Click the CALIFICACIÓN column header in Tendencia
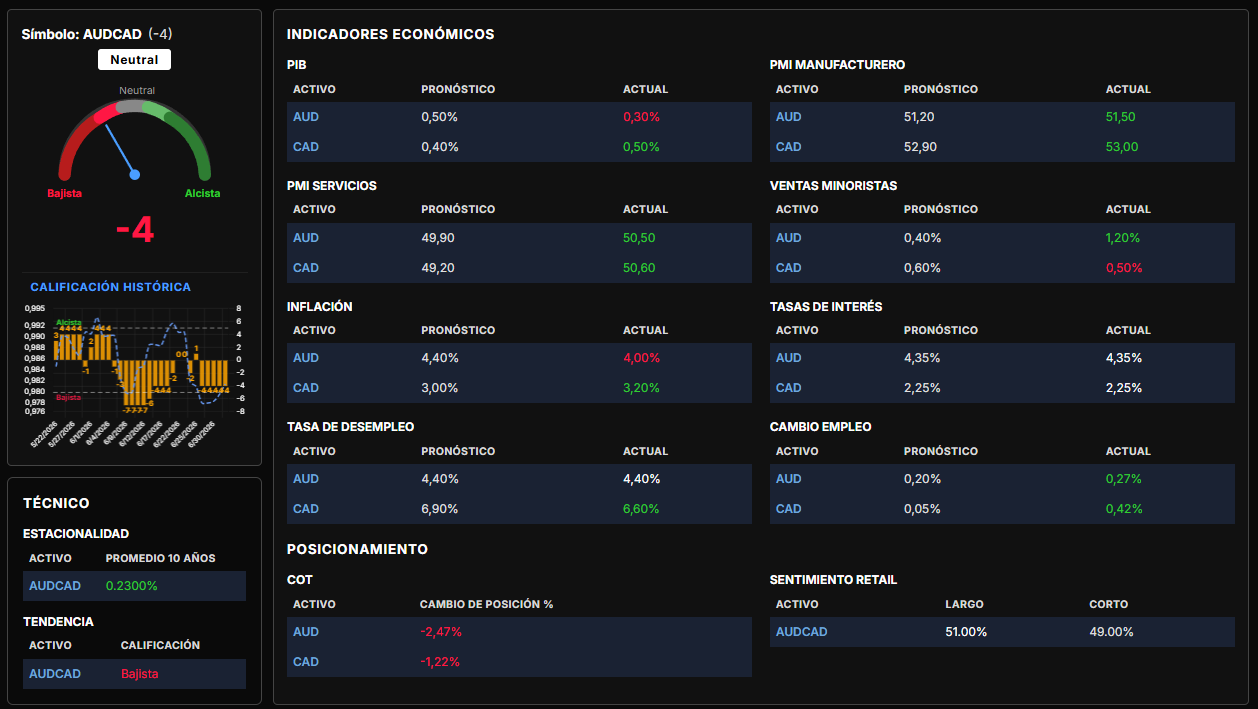 pos(161,646)
